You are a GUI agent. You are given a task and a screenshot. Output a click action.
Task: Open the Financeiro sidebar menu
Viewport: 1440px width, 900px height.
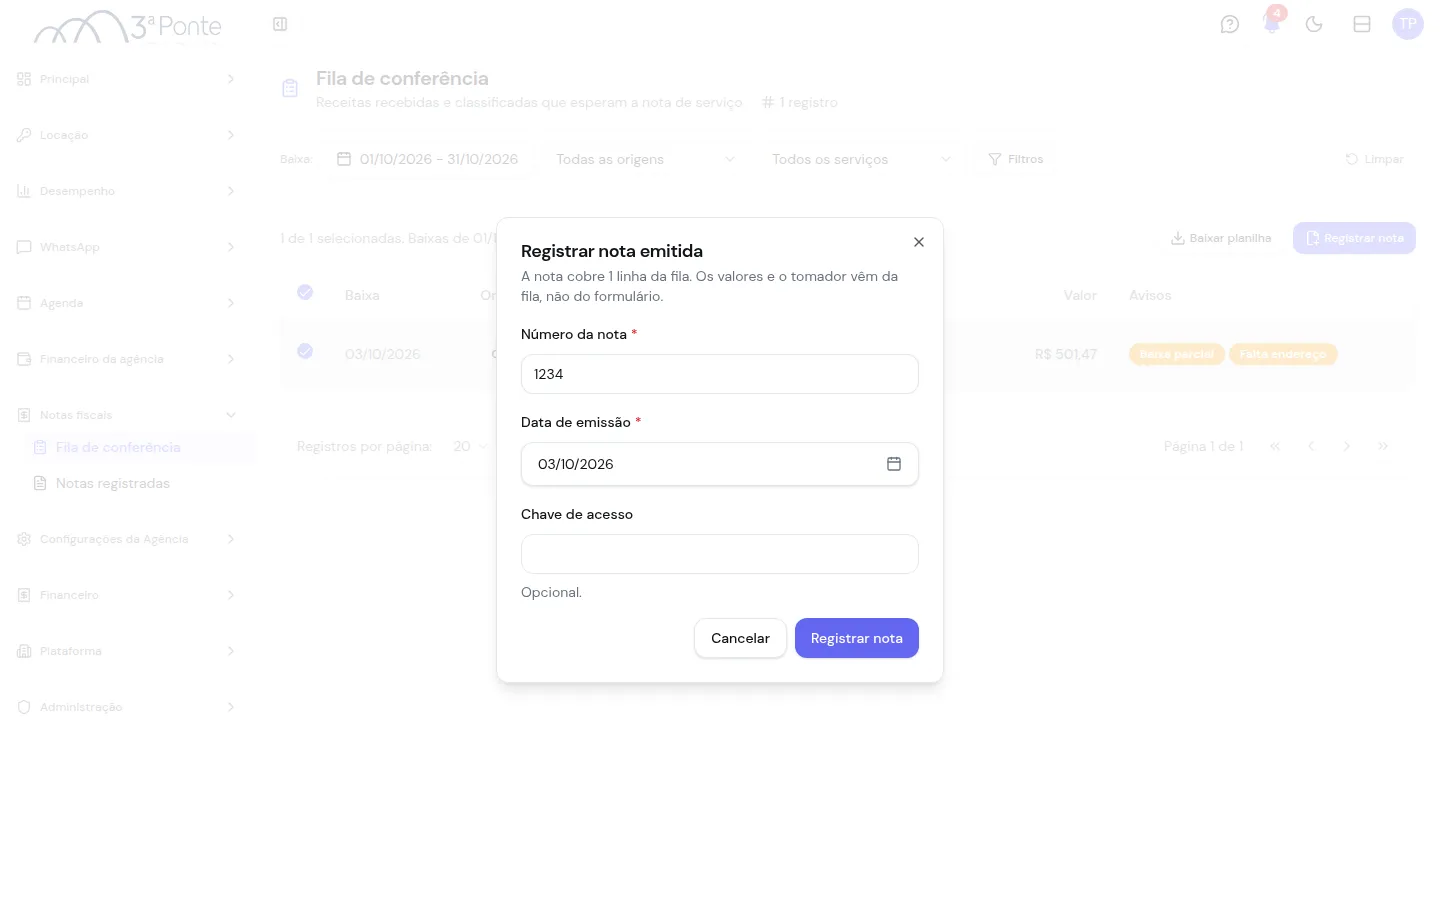coord(127,595)
